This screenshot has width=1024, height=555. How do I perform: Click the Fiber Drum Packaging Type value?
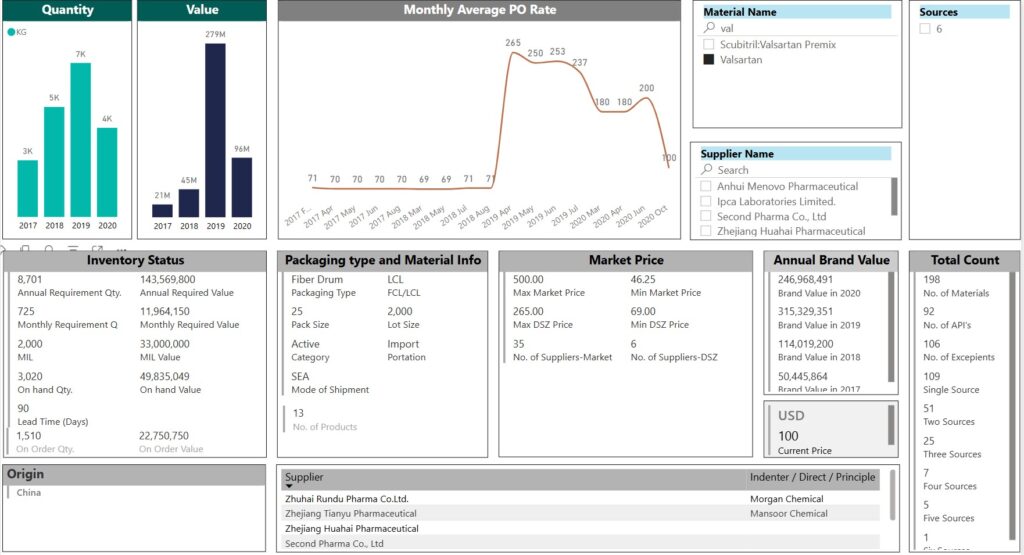tap(317, 279)
